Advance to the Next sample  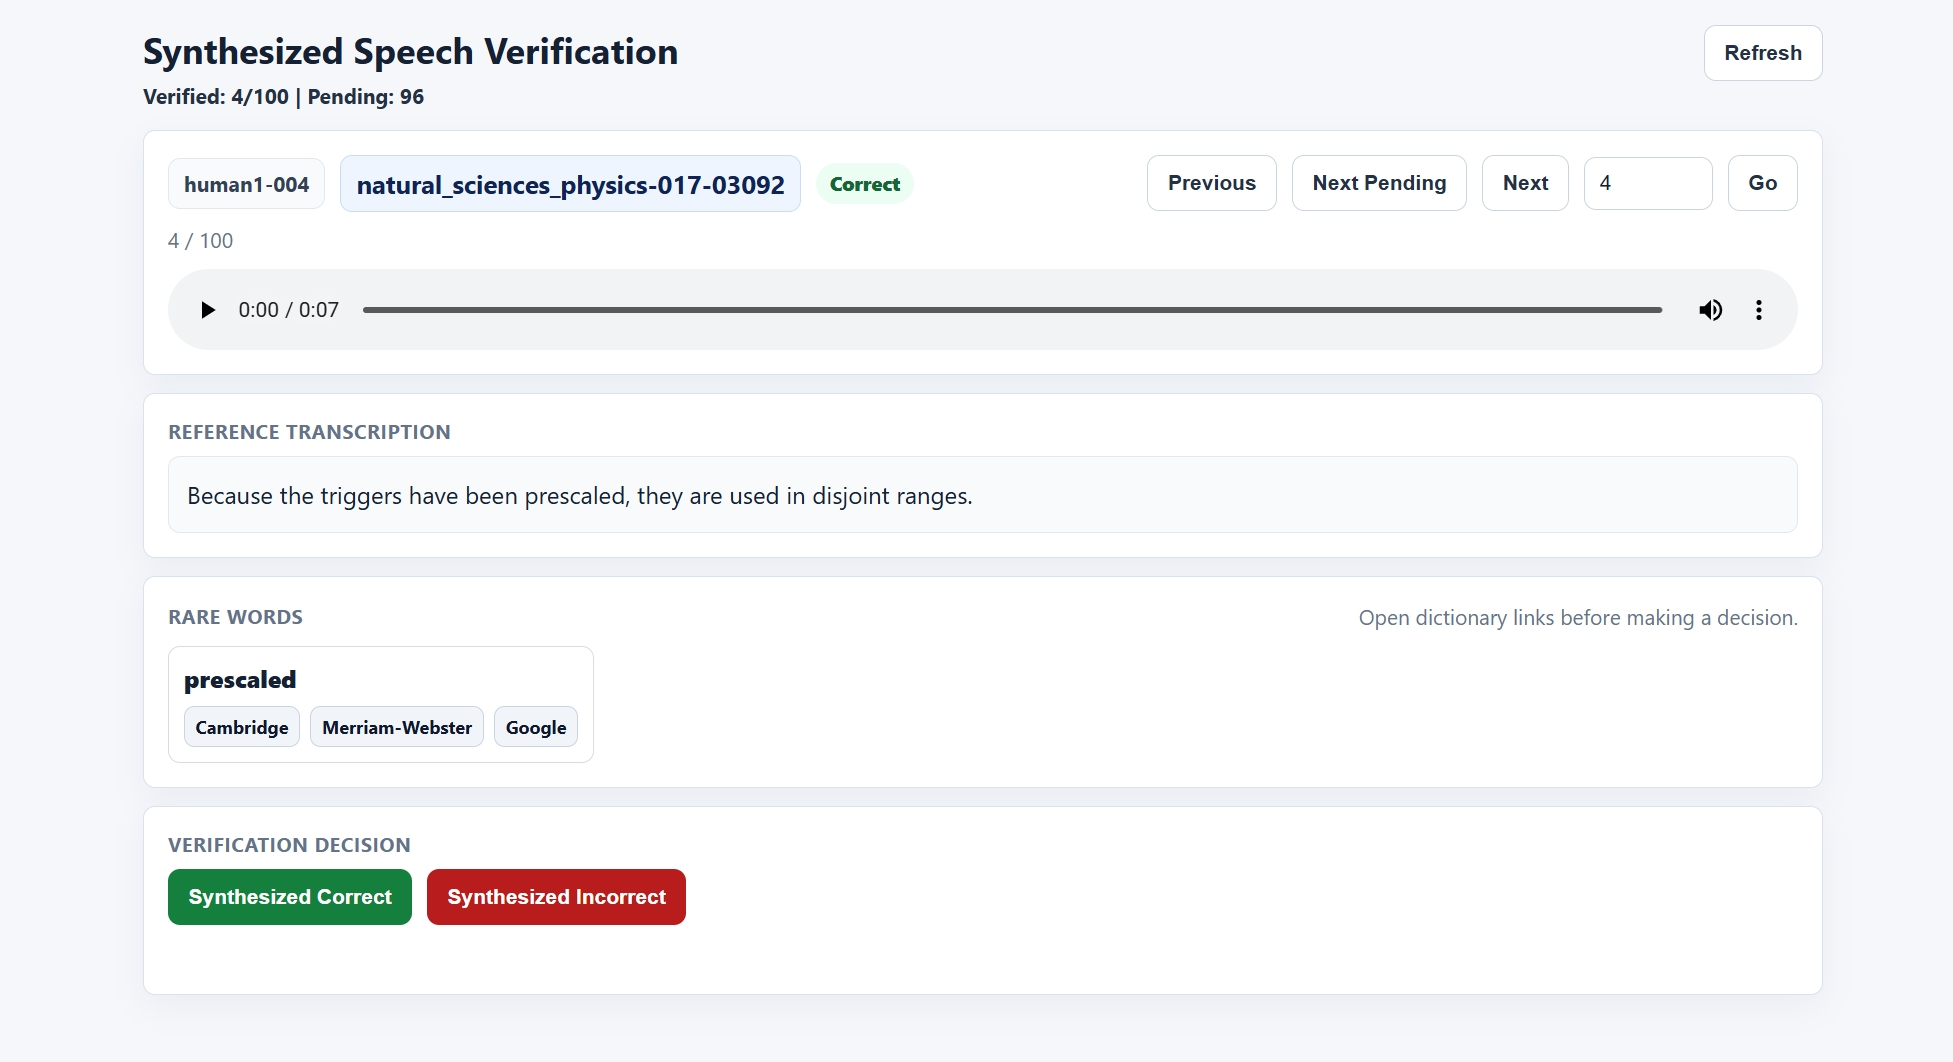coord(1525,183)
